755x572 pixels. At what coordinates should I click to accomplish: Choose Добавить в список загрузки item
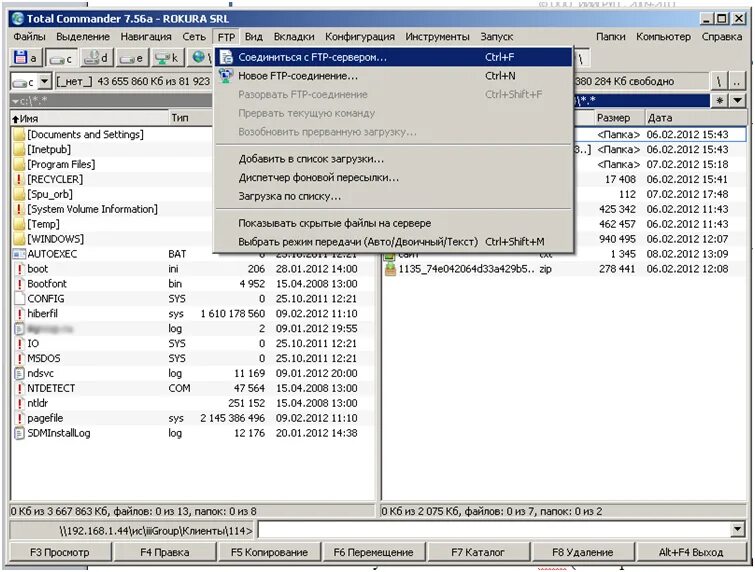pyautogui.click(x=393, y=159)
